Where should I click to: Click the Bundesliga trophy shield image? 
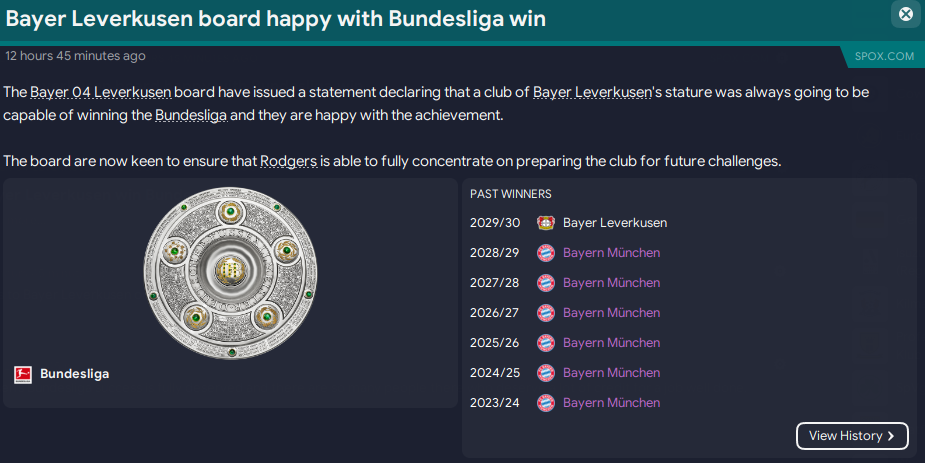230,272
